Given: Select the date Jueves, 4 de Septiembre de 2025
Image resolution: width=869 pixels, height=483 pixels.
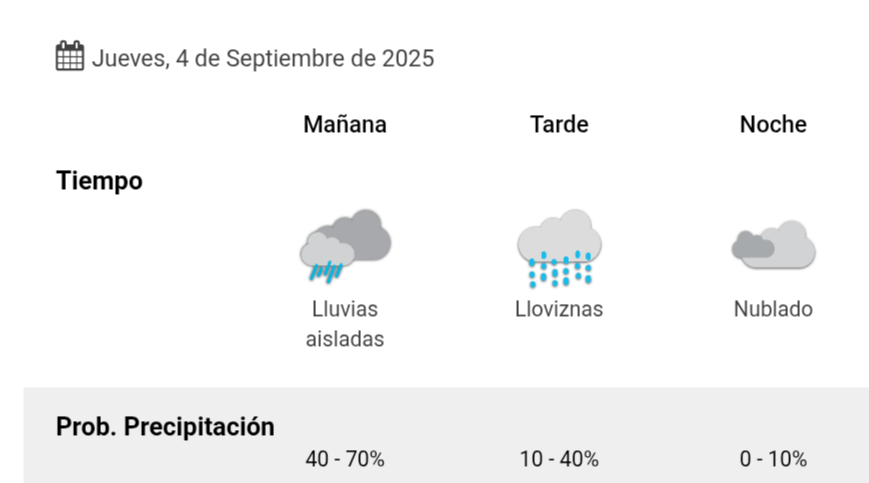Looking at the screenshot, I should coord(263,58).
